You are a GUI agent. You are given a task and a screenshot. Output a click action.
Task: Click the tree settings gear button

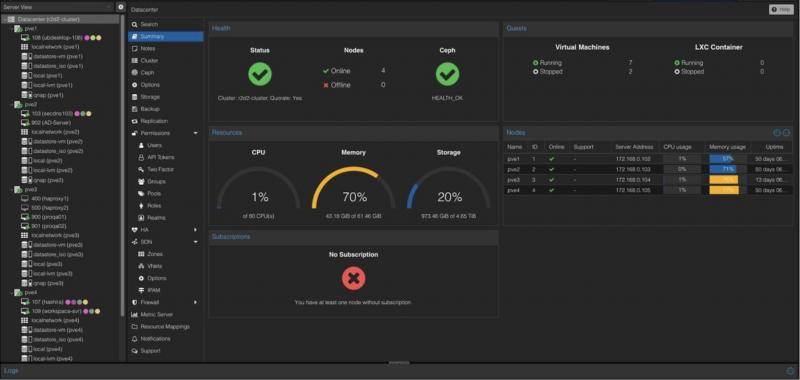pos(120,7)
